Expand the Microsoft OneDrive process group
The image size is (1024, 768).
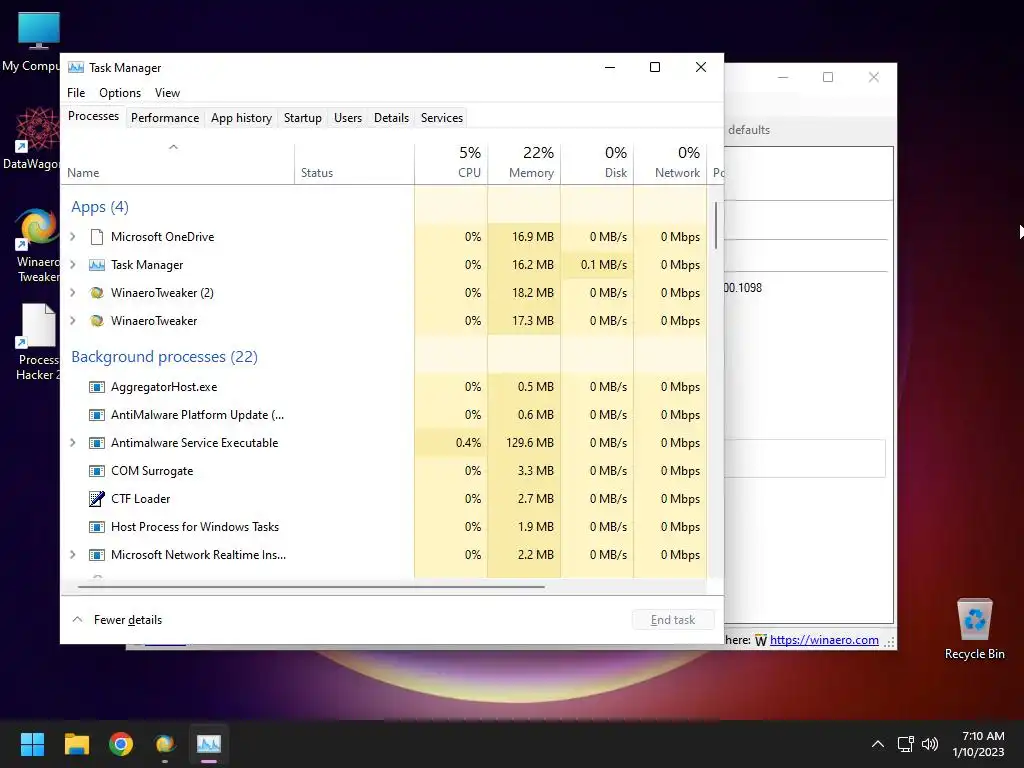[x=73, y=236]
